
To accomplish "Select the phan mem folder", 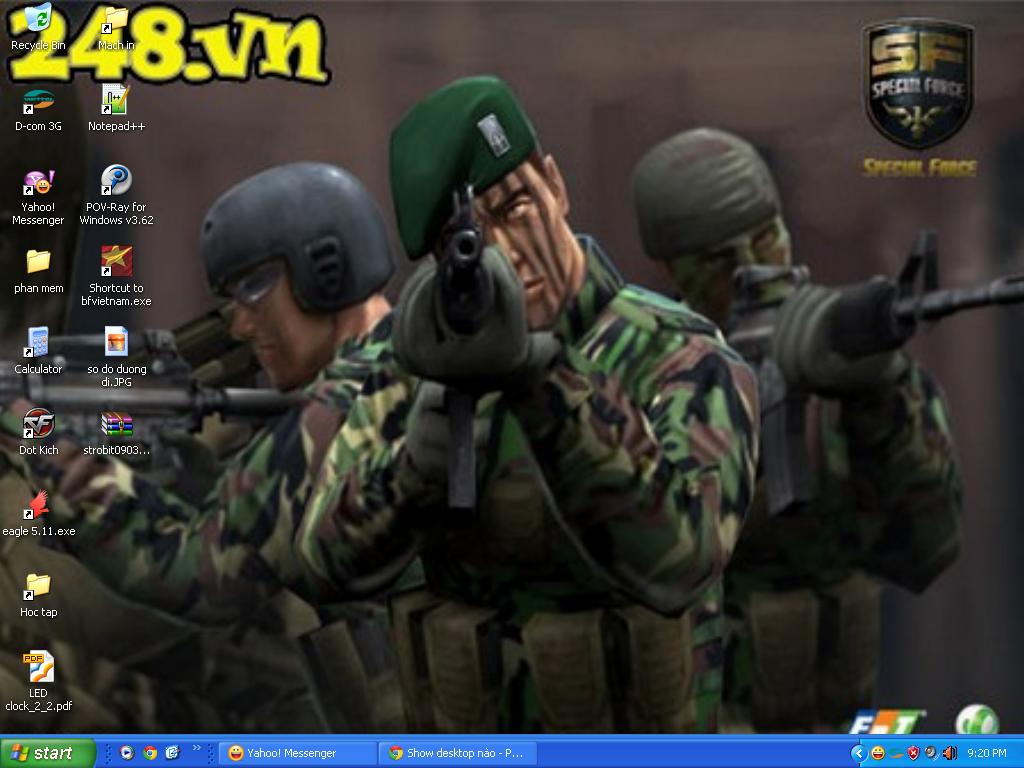I will coord(39,271).
